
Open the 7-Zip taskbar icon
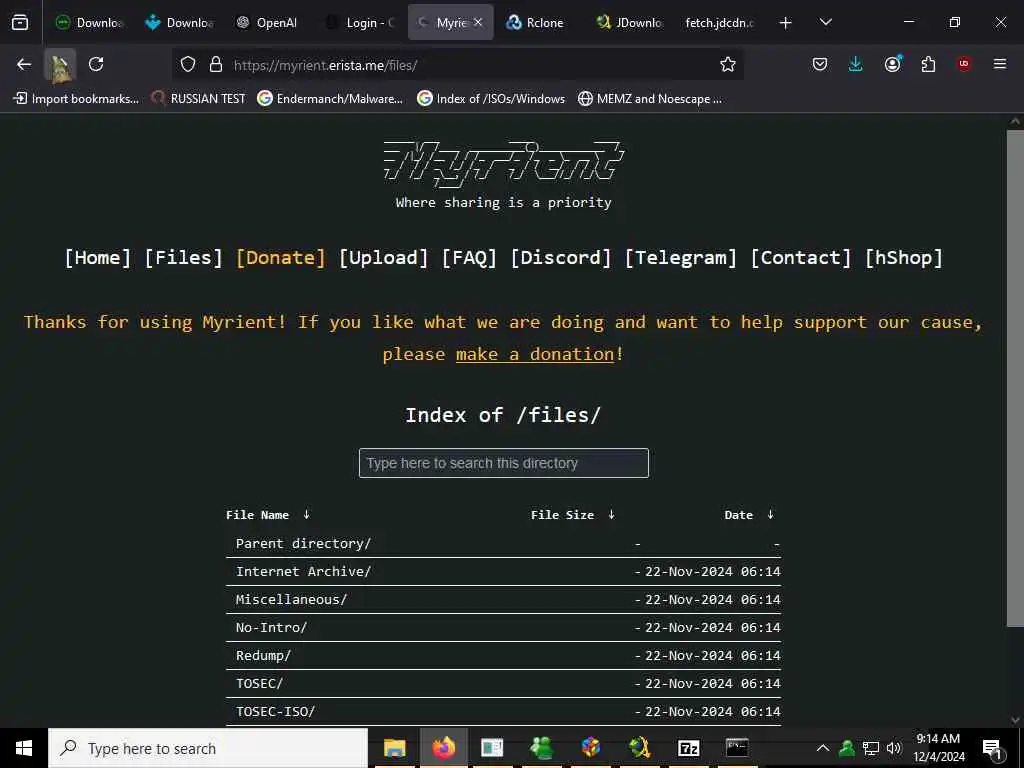688,748
